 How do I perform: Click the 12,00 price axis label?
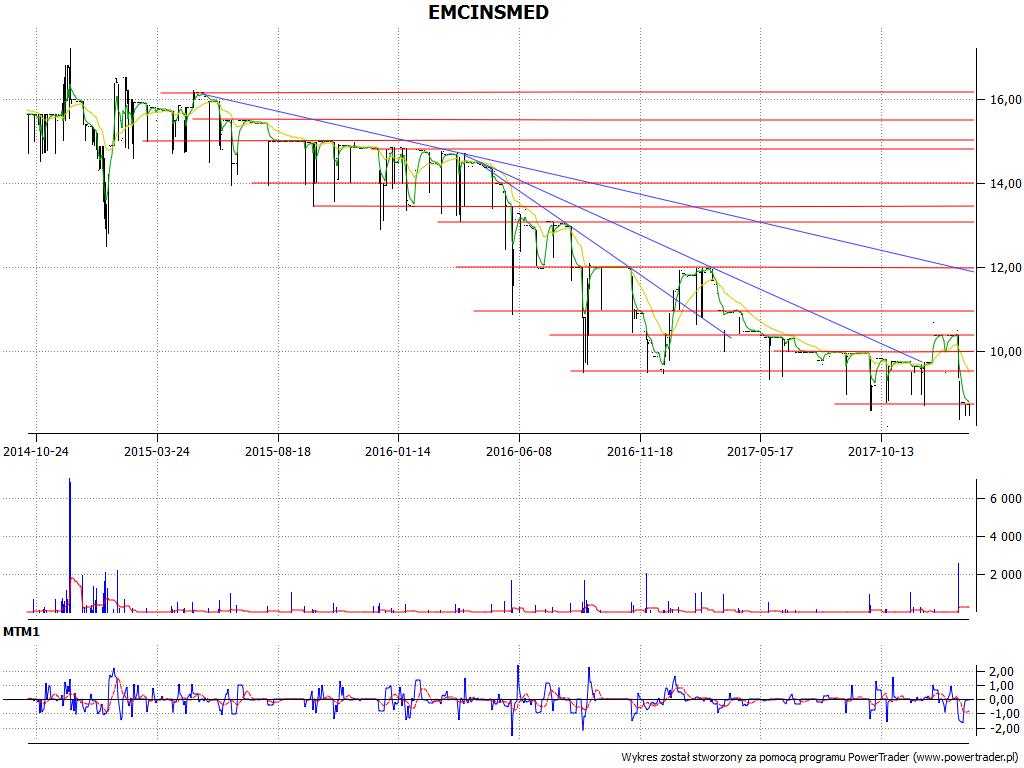point(1006,268)
